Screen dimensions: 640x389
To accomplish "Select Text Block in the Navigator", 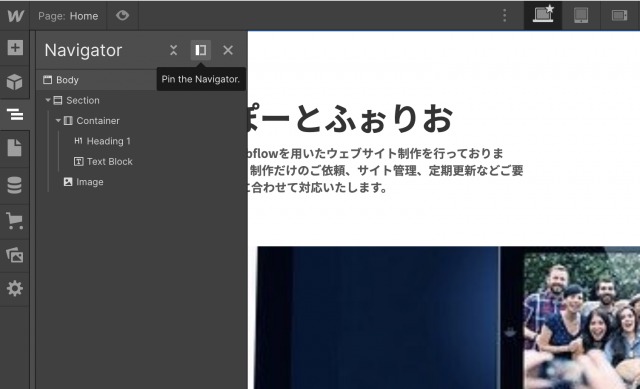I will click(109, 162).
